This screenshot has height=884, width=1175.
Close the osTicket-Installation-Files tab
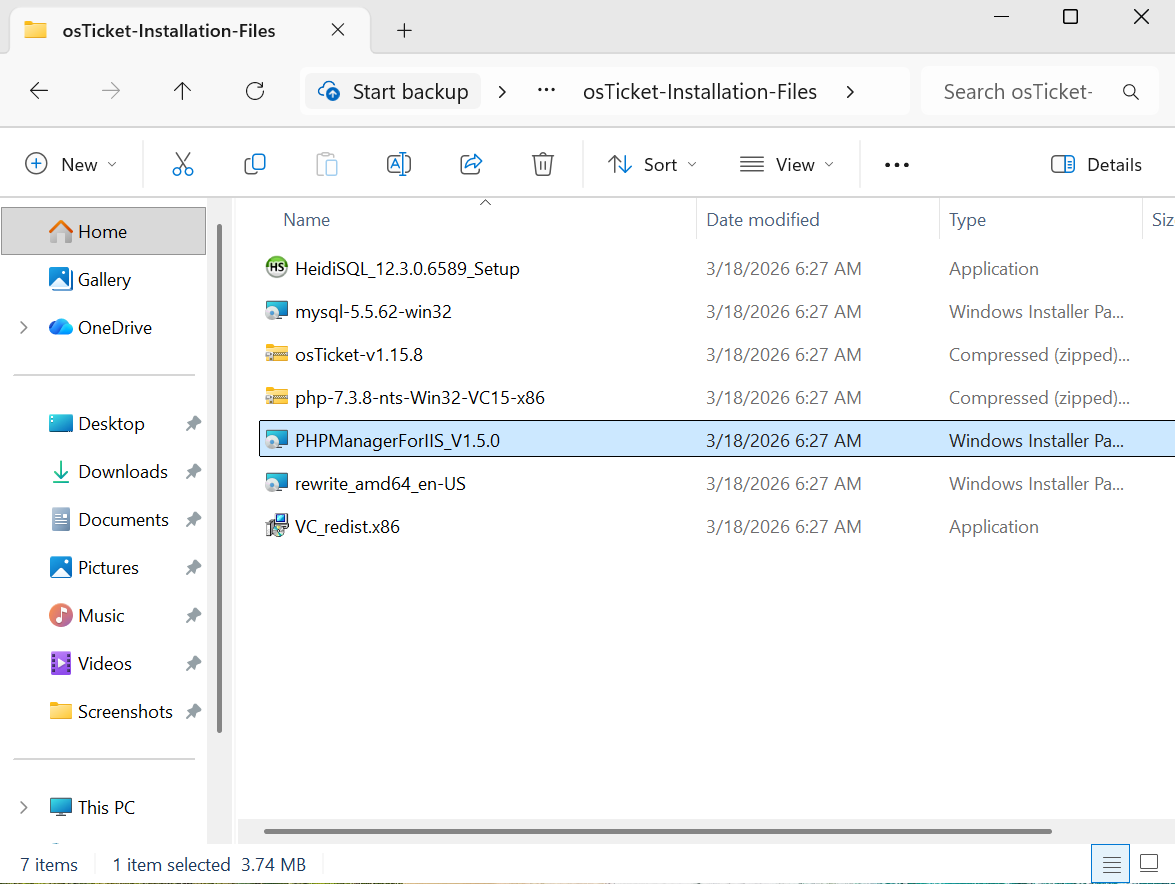click(x=338, y=30)
